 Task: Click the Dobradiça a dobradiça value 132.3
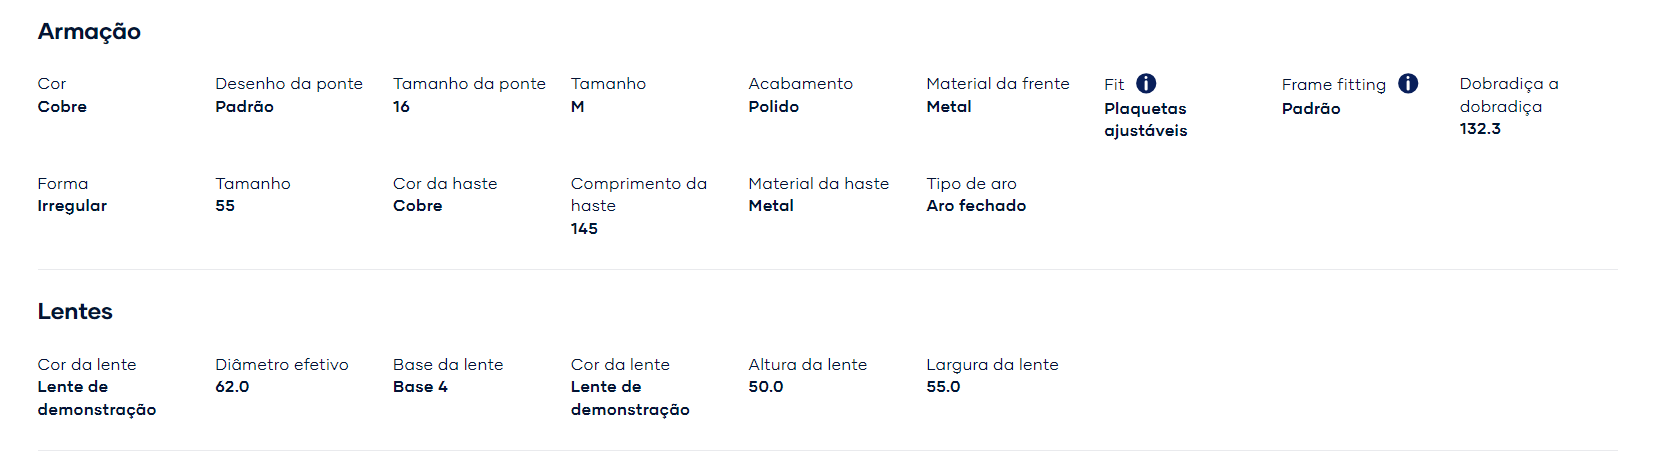1480,129
